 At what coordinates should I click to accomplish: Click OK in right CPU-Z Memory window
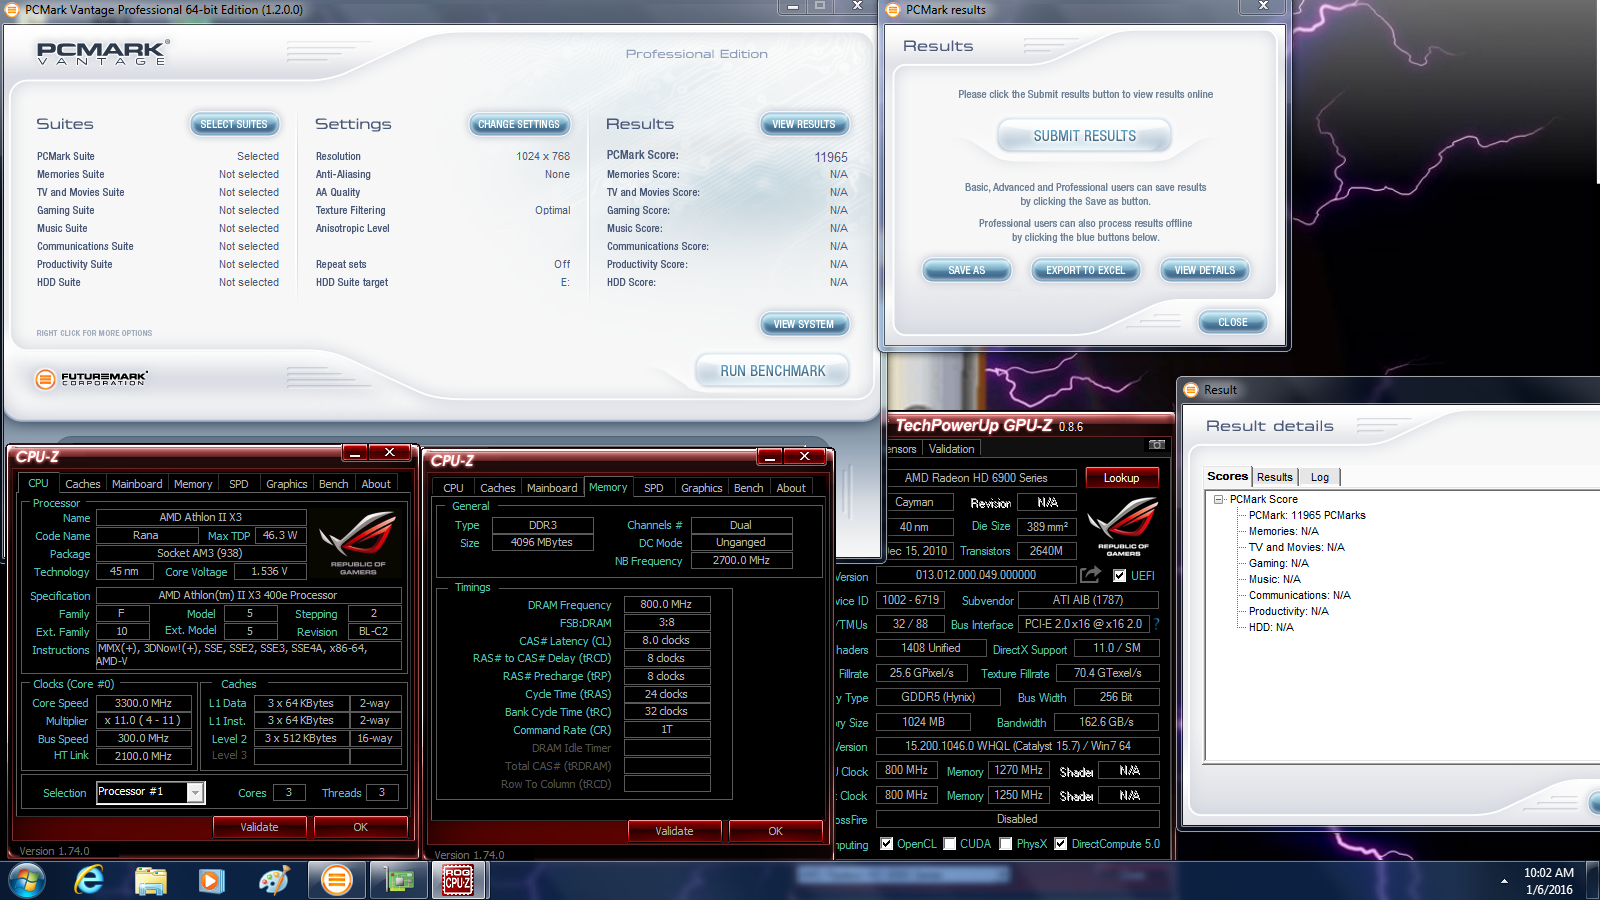pos(775,831)
